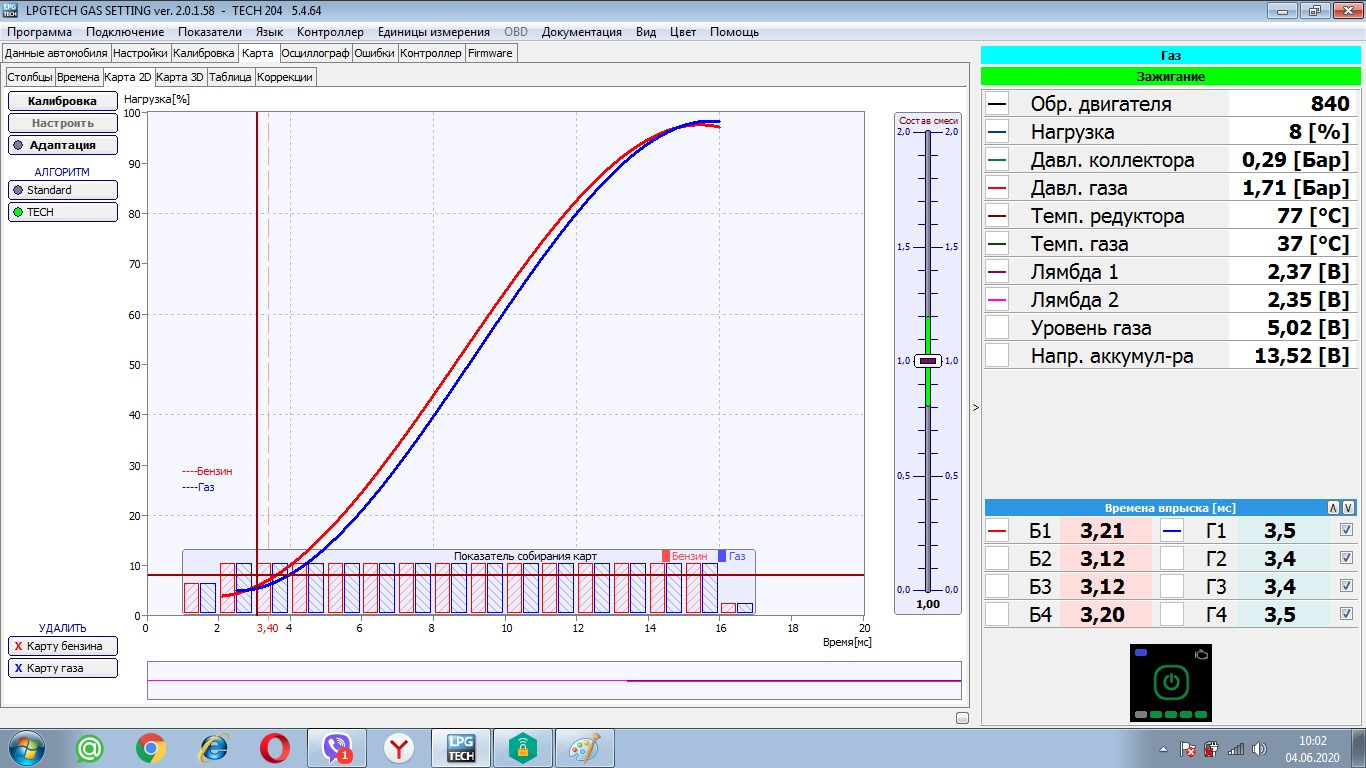Switch to the Осциллограф tab
The image size is (1366, 768).
[316, 53]
